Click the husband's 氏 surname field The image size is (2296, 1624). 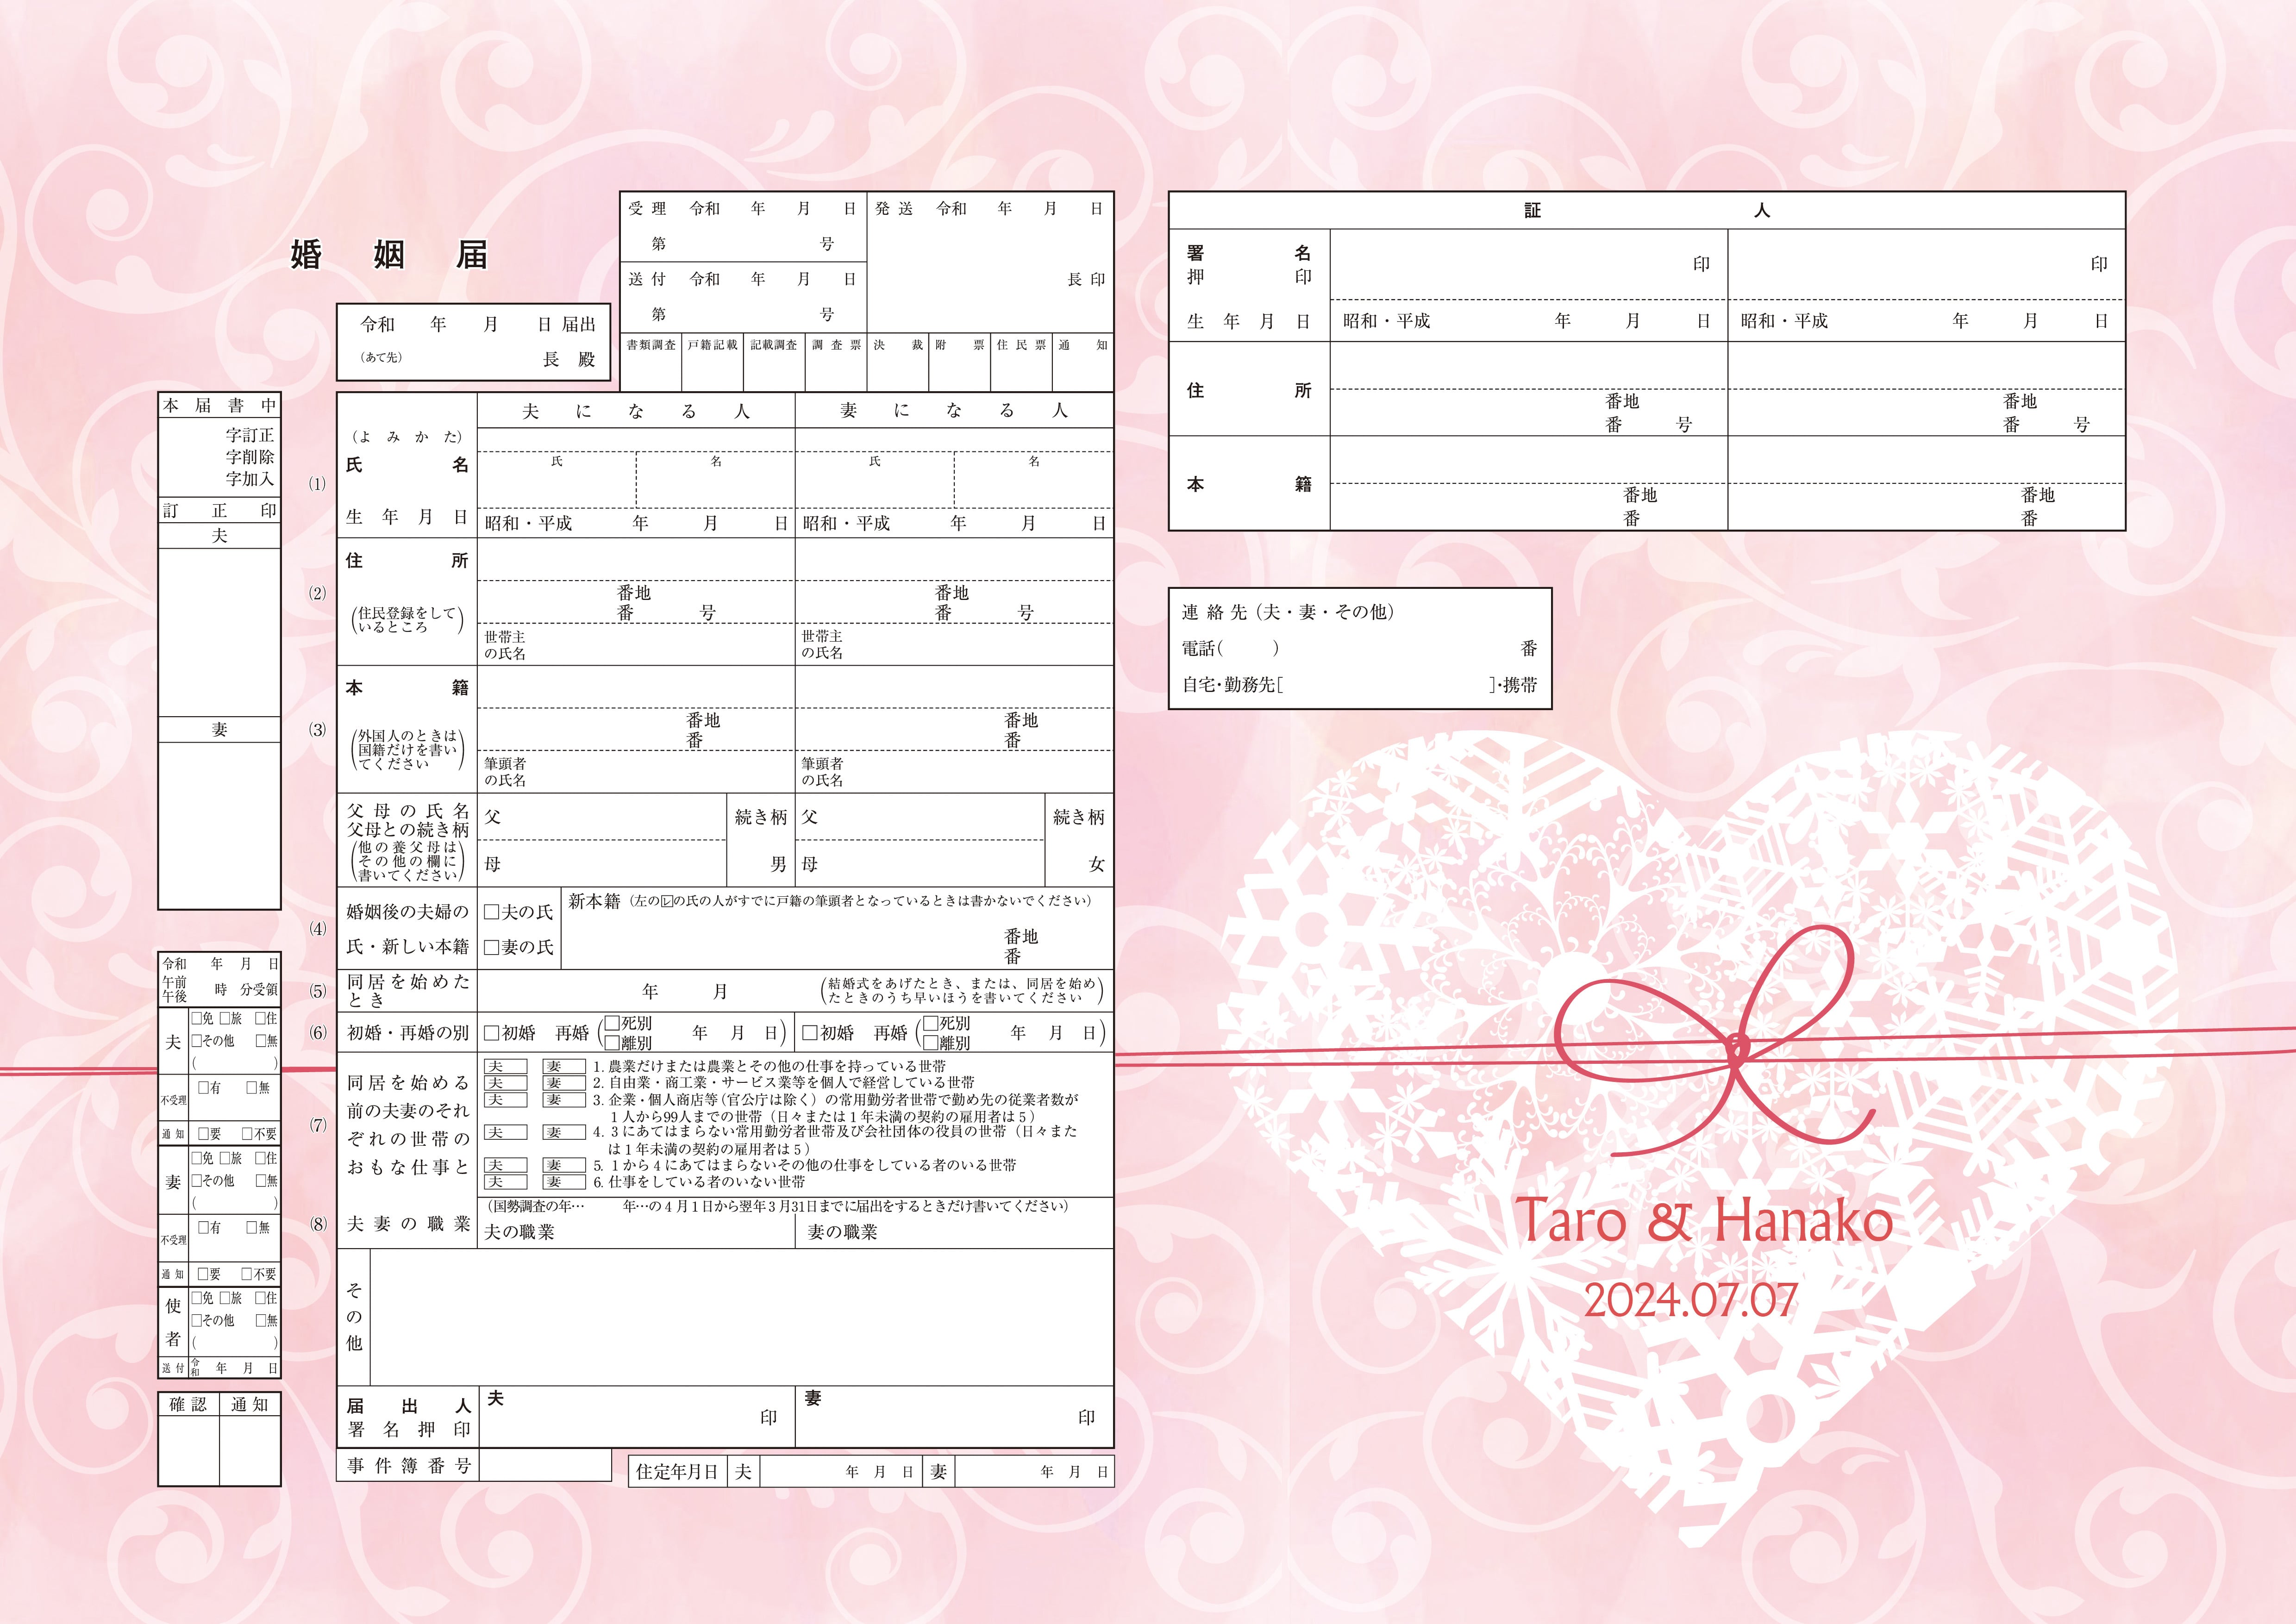click(557, 480)
